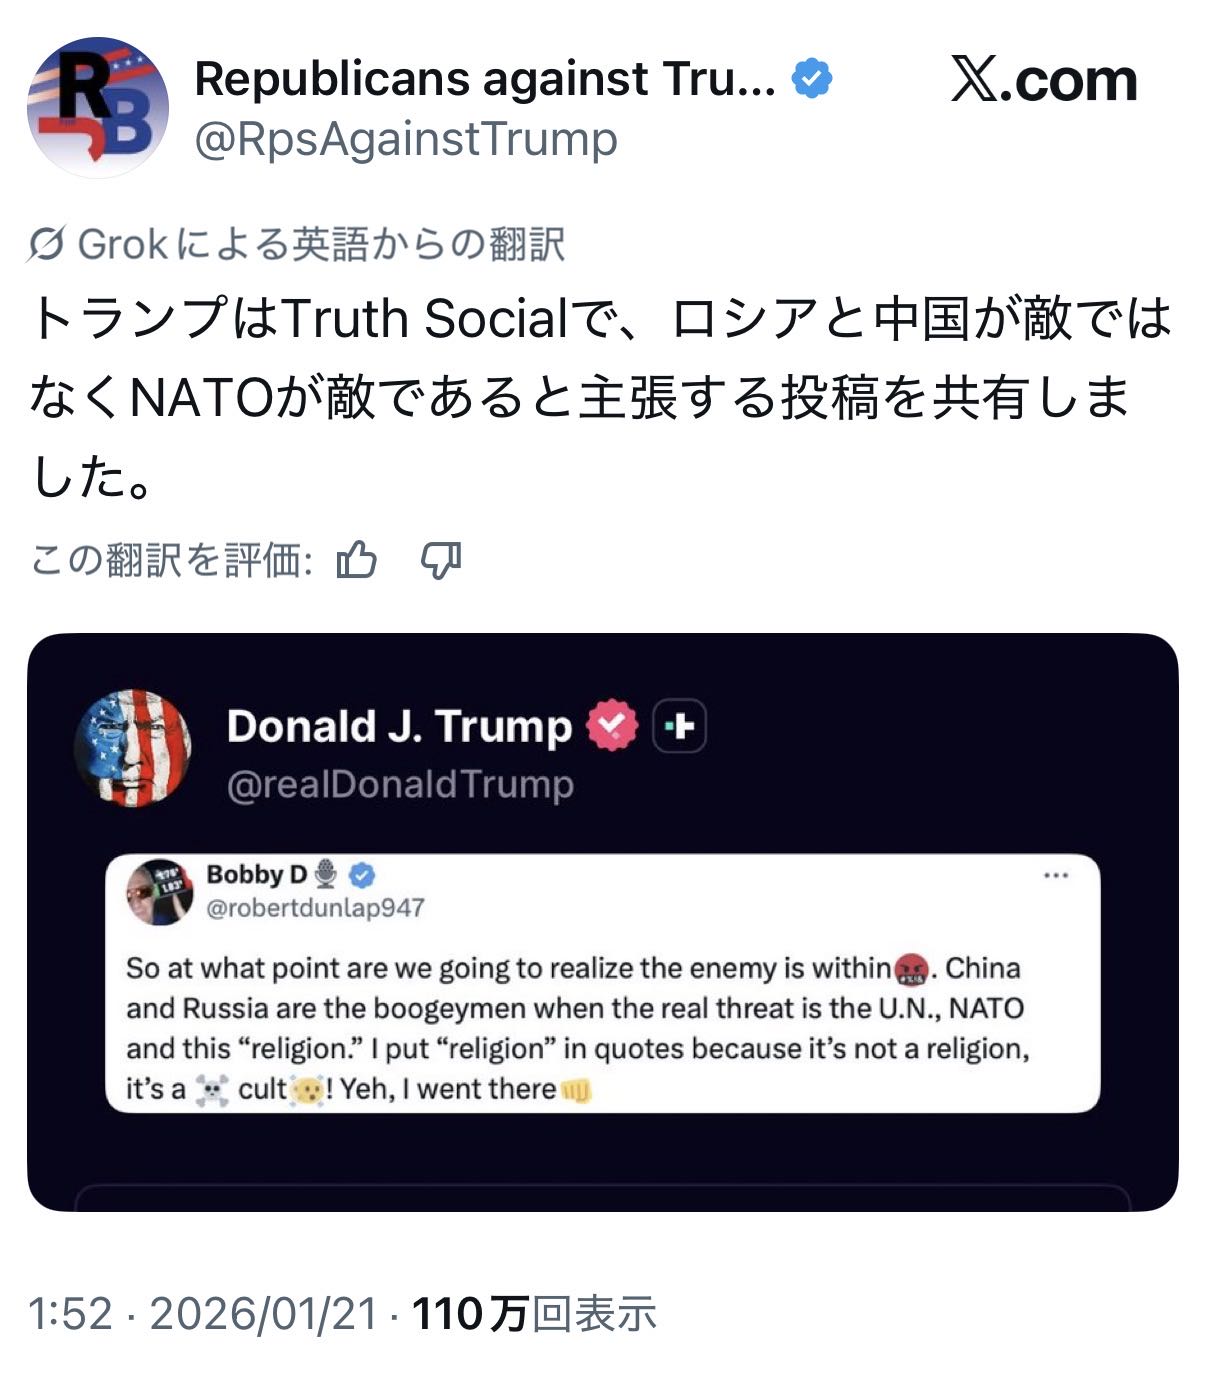Rate the translation with thumbs down
Screen dimensions: 1206x1381
[440, 560]
